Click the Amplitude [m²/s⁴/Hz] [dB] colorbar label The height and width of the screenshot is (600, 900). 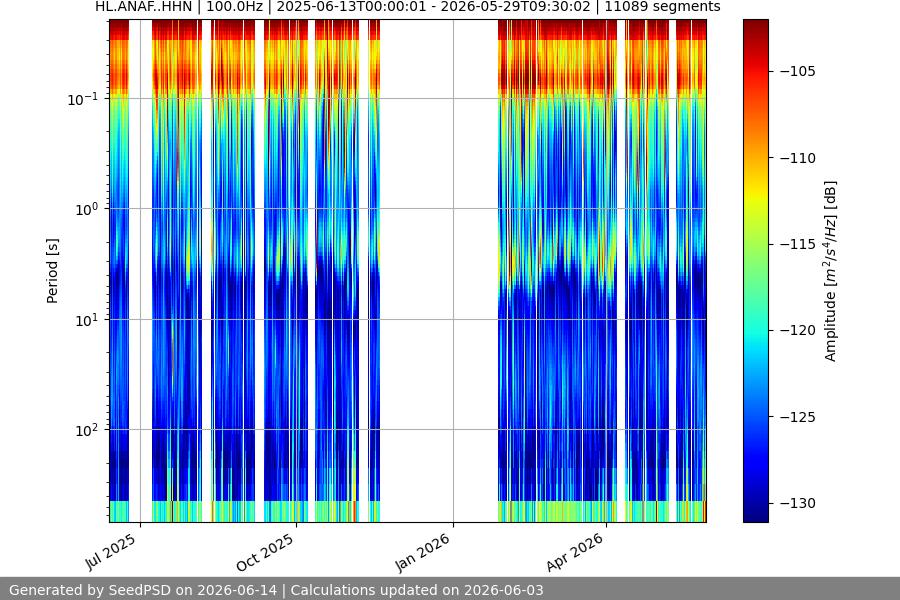tap(831, 271)
